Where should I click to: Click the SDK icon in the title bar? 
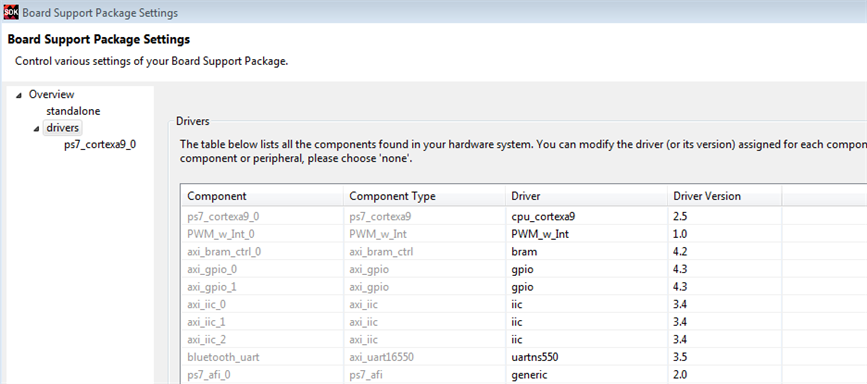[11, 12]
